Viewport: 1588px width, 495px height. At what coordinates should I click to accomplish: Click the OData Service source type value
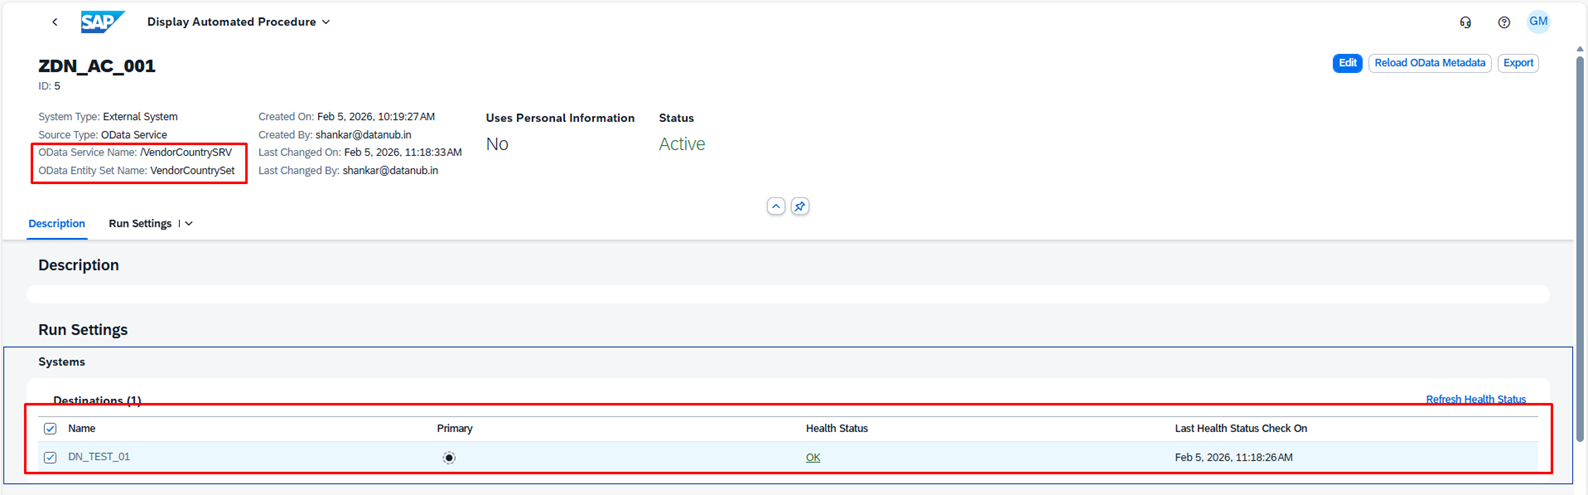(x=134, y=135)
